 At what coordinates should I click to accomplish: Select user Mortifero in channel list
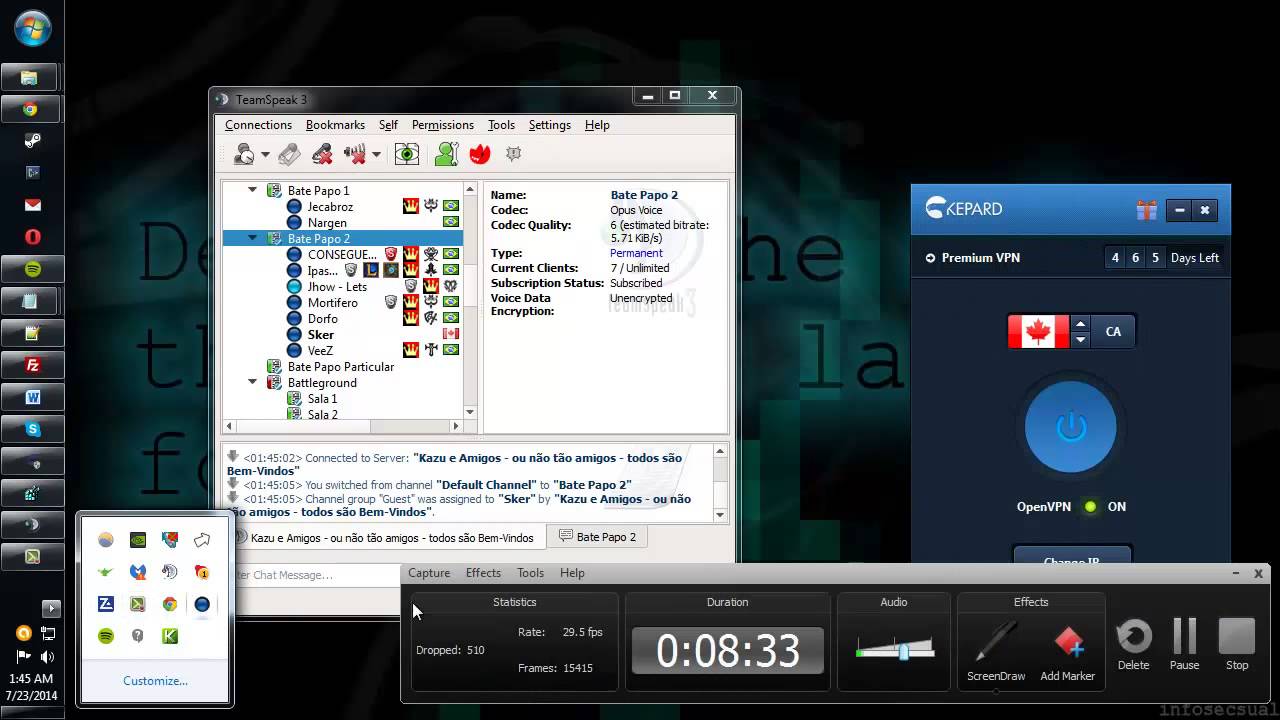[332, 303]
